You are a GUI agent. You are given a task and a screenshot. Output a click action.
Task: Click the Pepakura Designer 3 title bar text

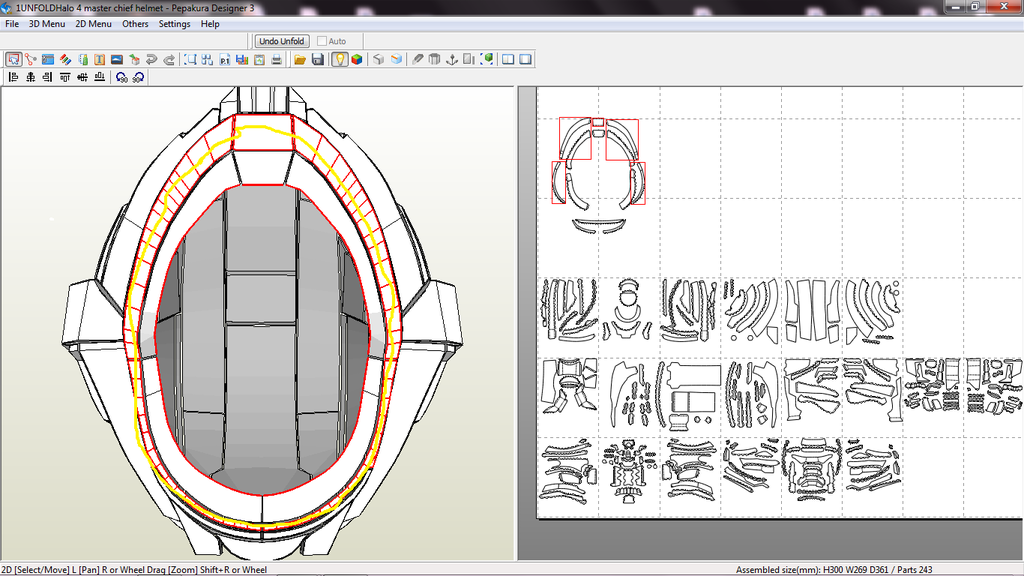[x=213, y=8]
